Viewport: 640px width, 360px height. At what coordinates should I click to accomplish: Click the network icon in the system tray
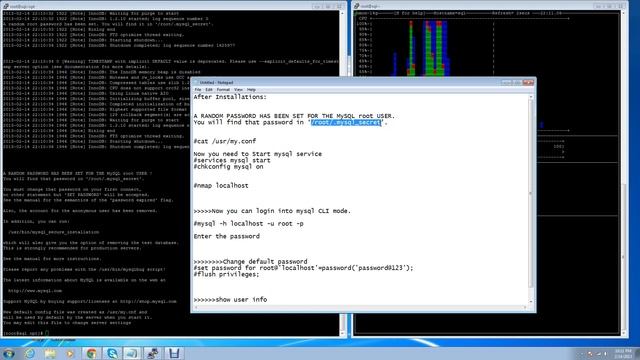coord(599,354)
